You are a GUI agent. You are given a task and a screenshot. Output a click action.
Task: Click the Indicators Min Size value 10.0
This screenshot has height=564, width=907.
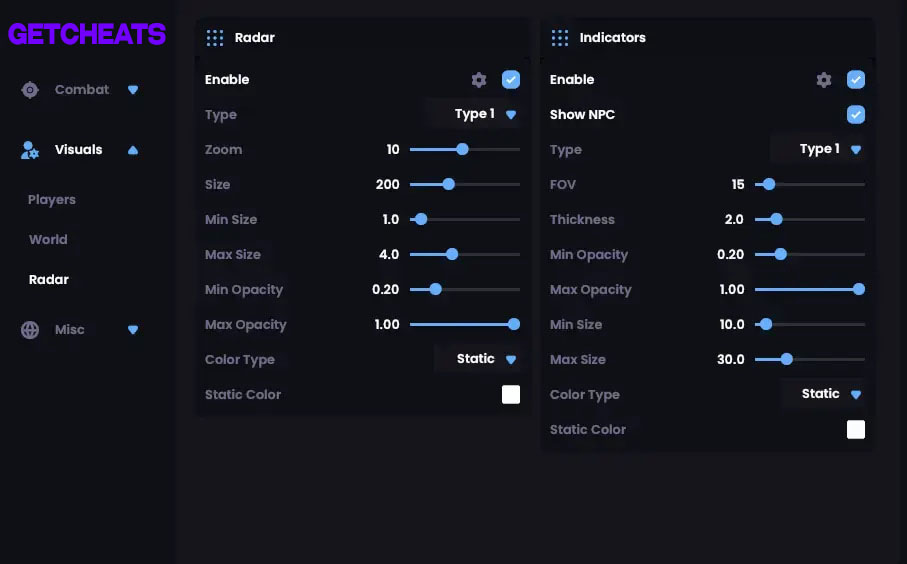coord(732,325)
